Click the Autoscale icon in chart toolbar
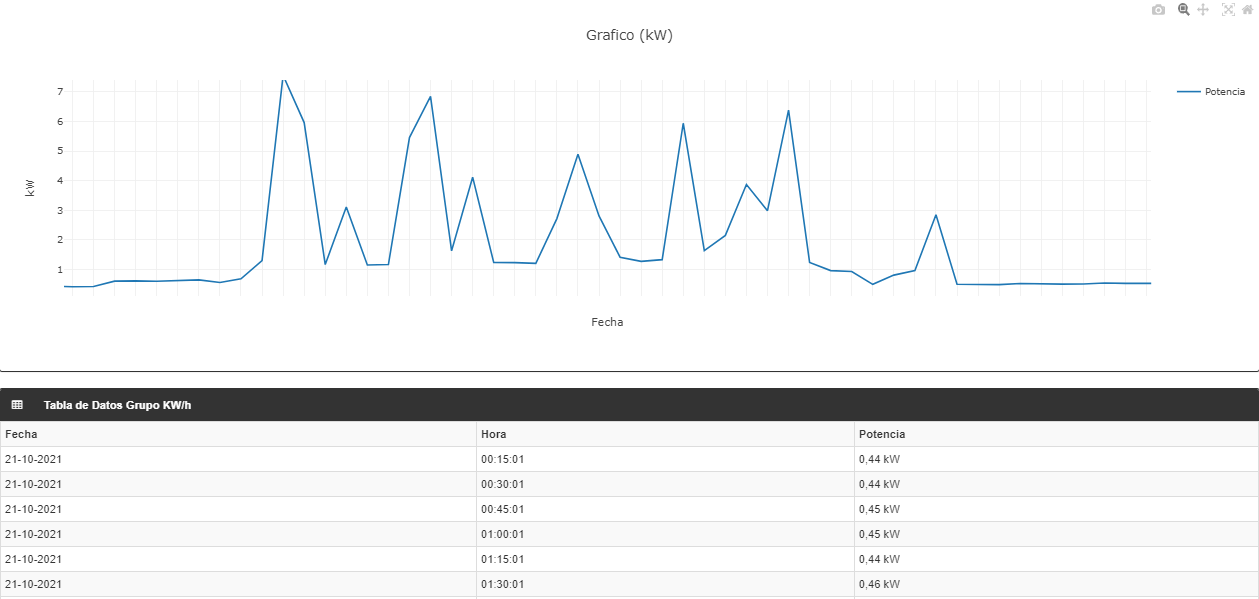This screenshot has width=1259, height=599. (x=1228, y=10)
